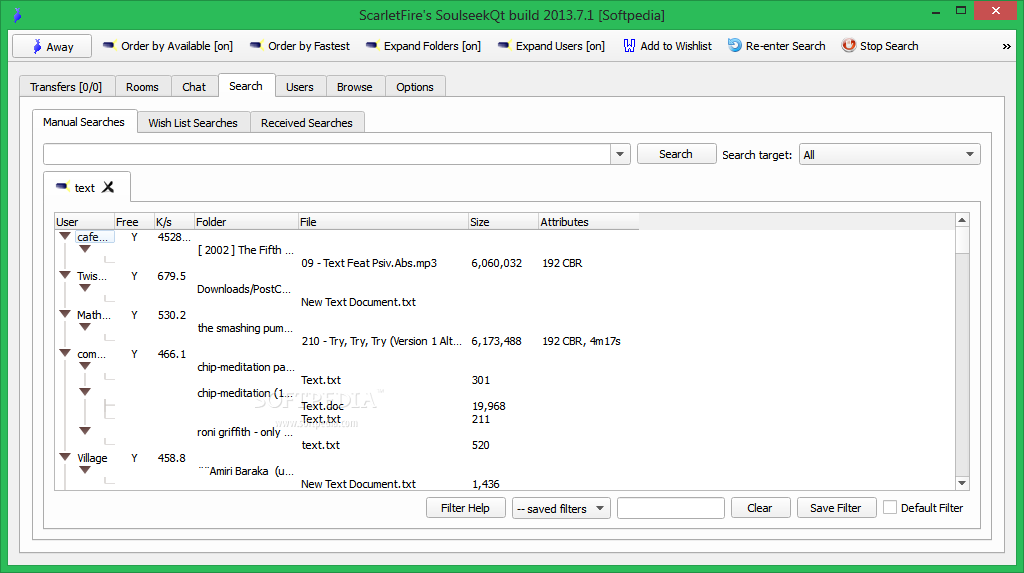Switch to the Chat tab

click(194, 87)
